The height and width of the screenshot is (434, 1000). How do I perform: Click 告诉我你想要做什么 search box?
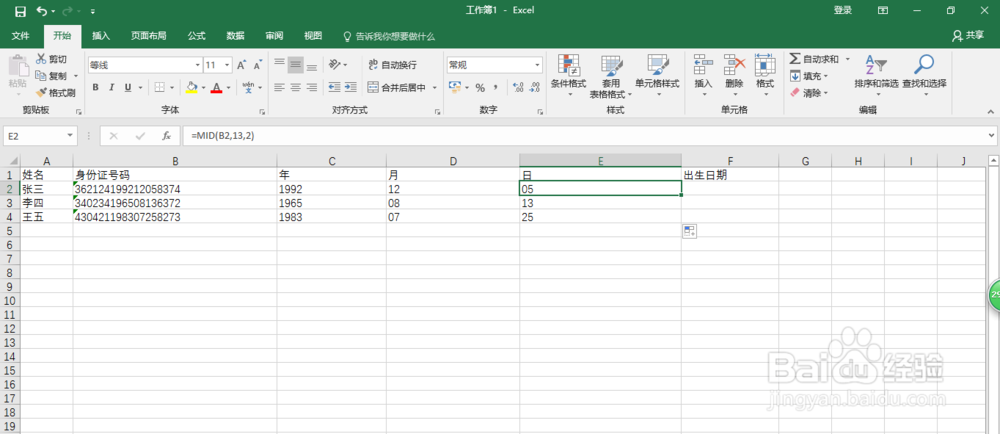389,36
